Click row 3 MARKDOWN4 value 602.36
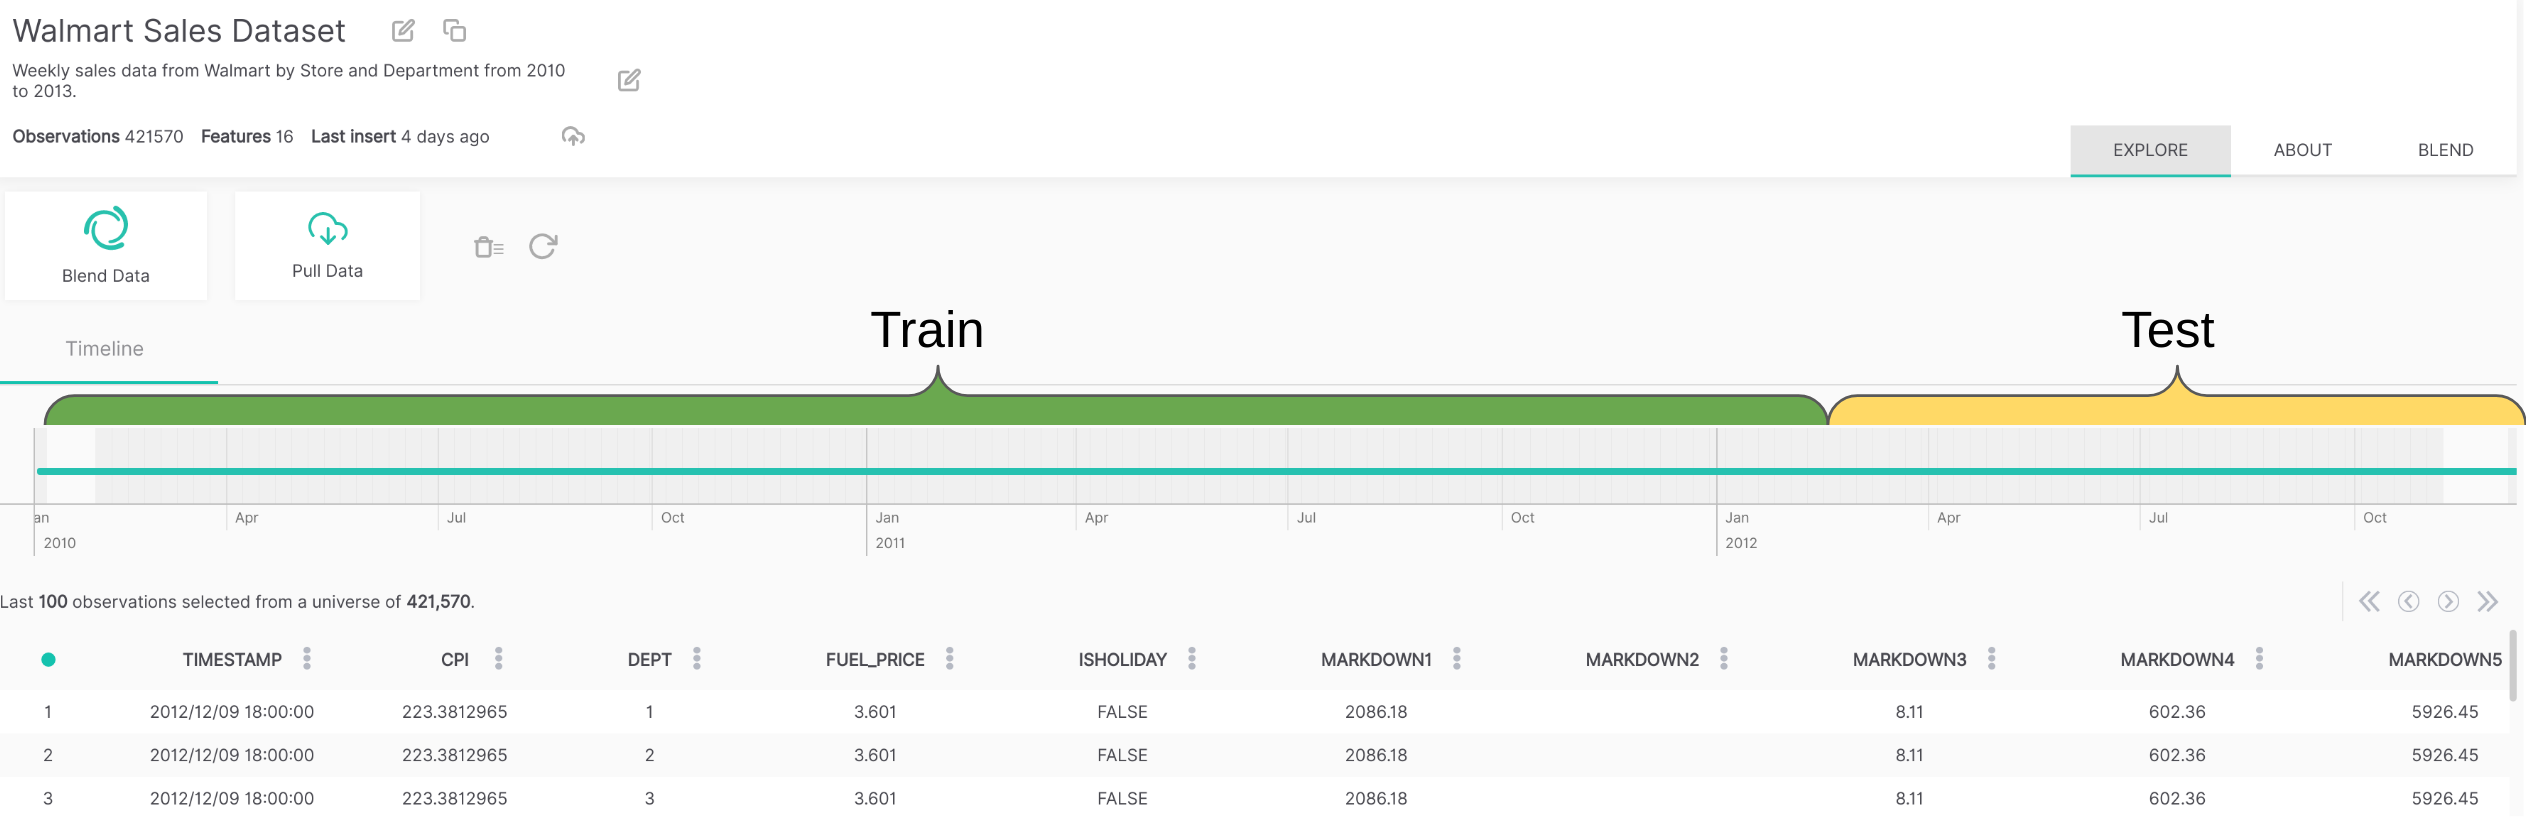Viewport: 2526px width, 822px height. pos(2177,799)
